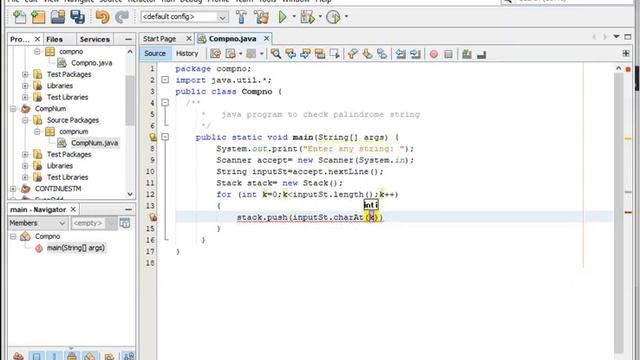
Task: Toggle Navigator show static members button
Action: click(x=54, y=356)
